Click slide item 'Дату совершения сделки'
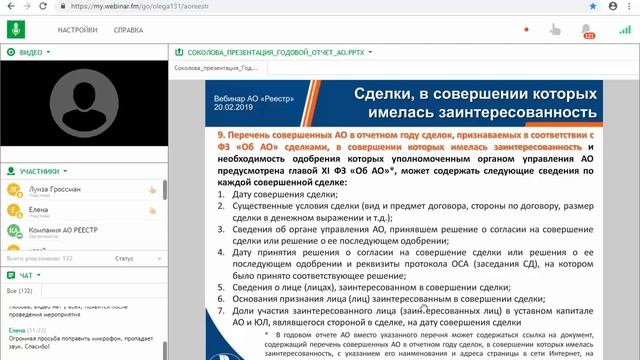 [285, 194]
